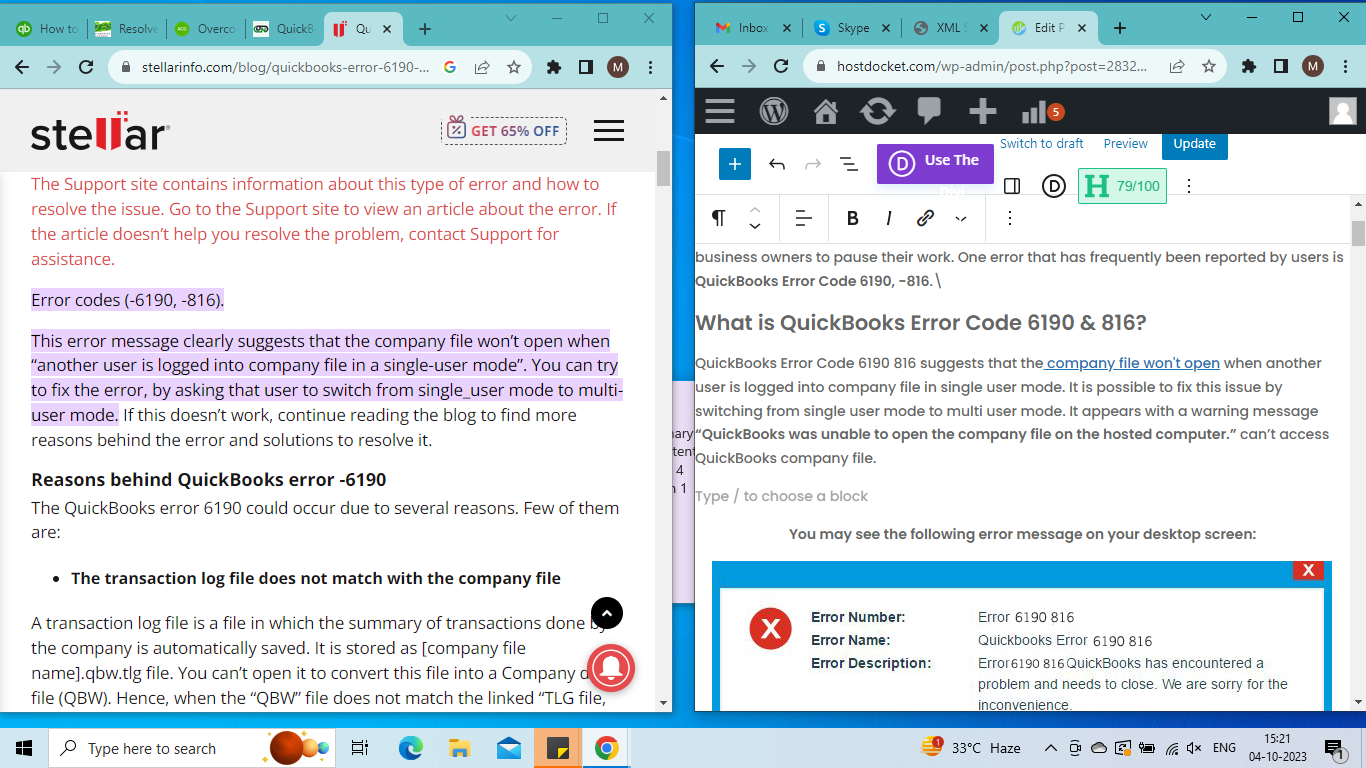Screen dimensions: 1366x768
Task: Close the error dialog image red X
Action: tap(1308, 570)
